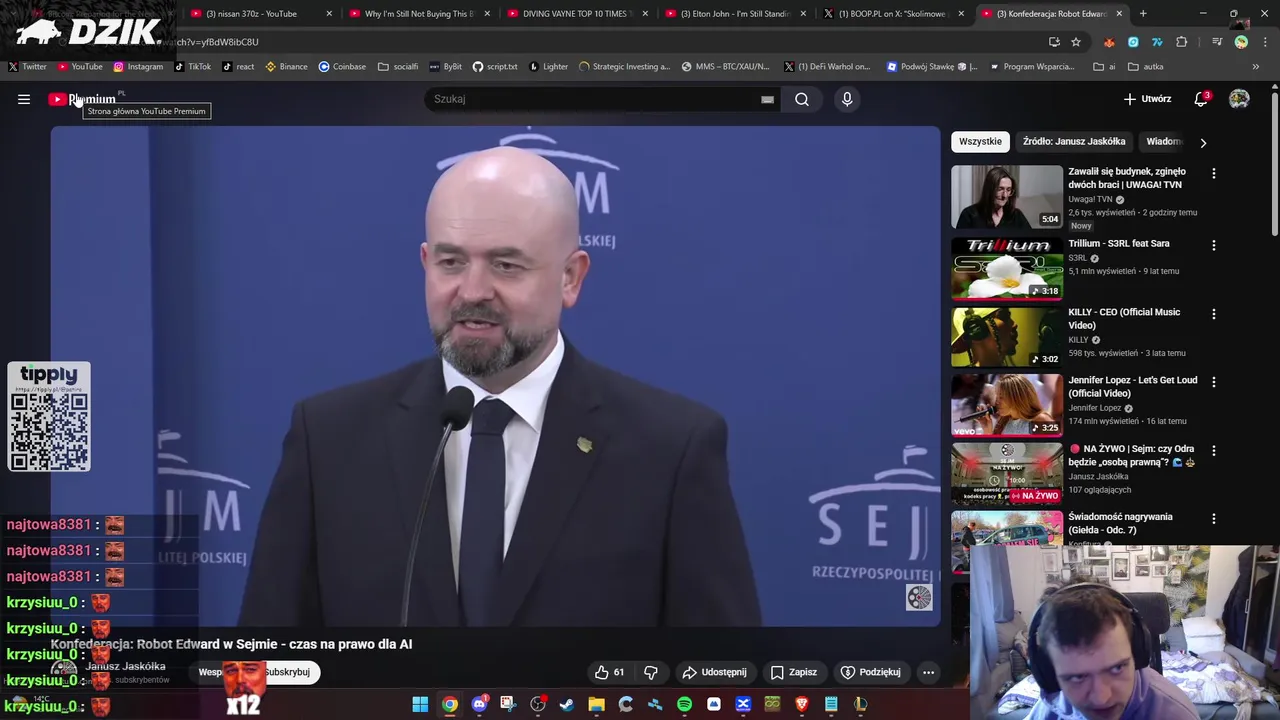Open options for Świadomość nagrywania video
Screen dimensions: 1280x720
coord(1214,519)
